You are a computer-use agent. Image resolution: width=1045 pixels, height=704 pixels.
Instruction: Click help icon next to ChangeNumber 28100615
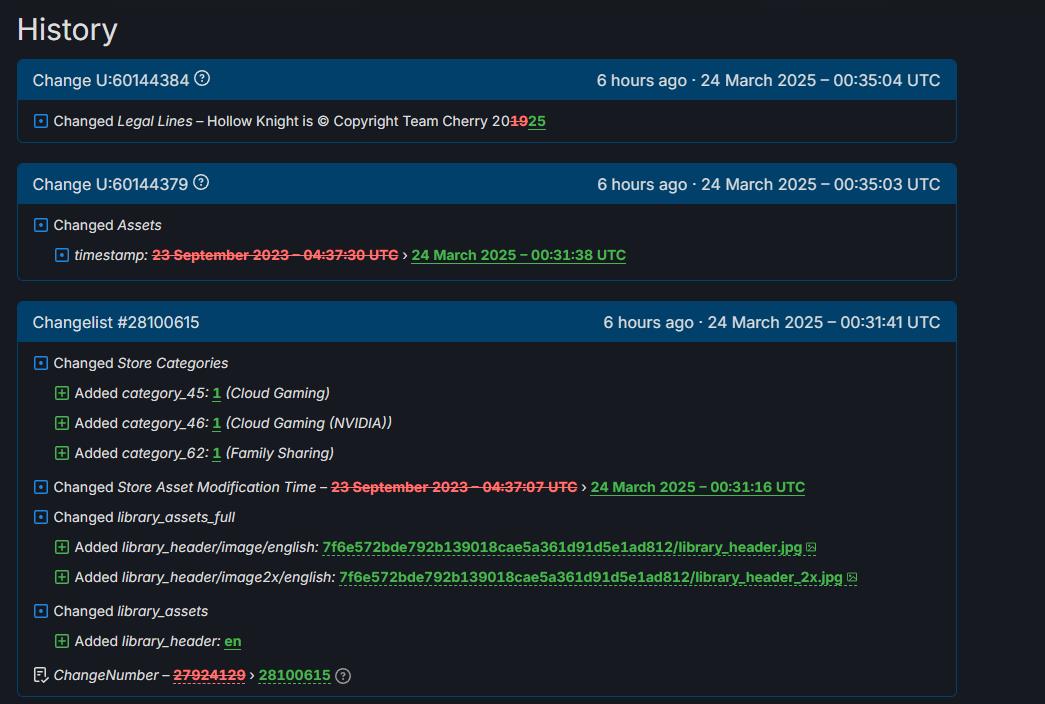click(x=343, y=676)
